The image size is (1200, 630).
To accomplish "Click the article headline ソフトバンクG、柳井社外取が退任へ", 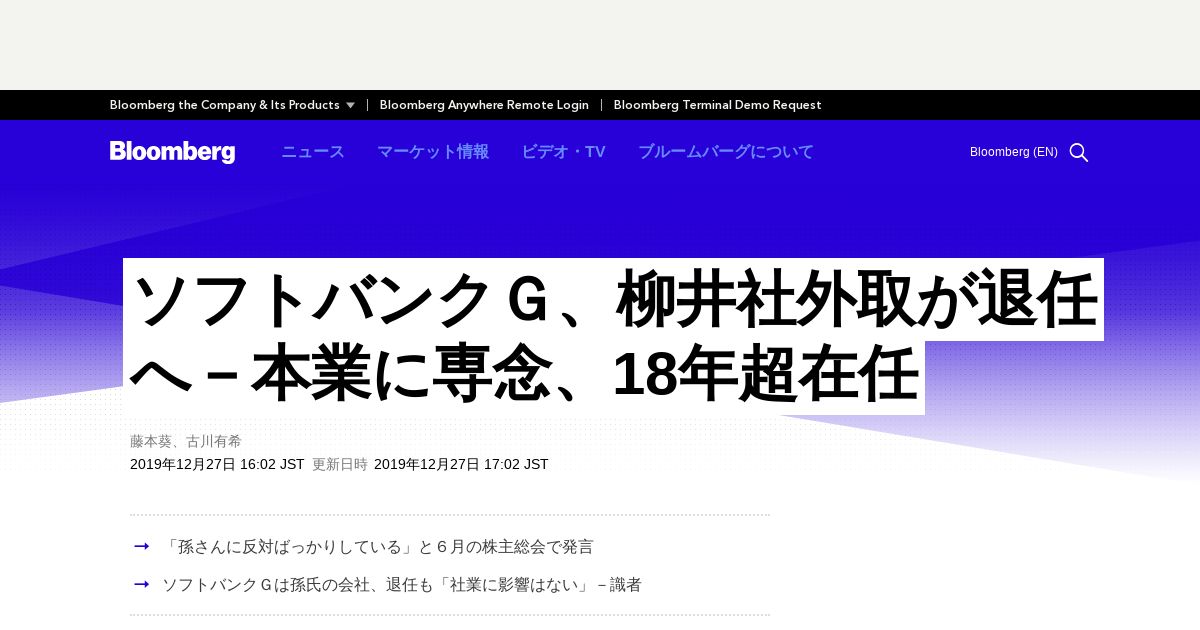I will tap(613, 336).
